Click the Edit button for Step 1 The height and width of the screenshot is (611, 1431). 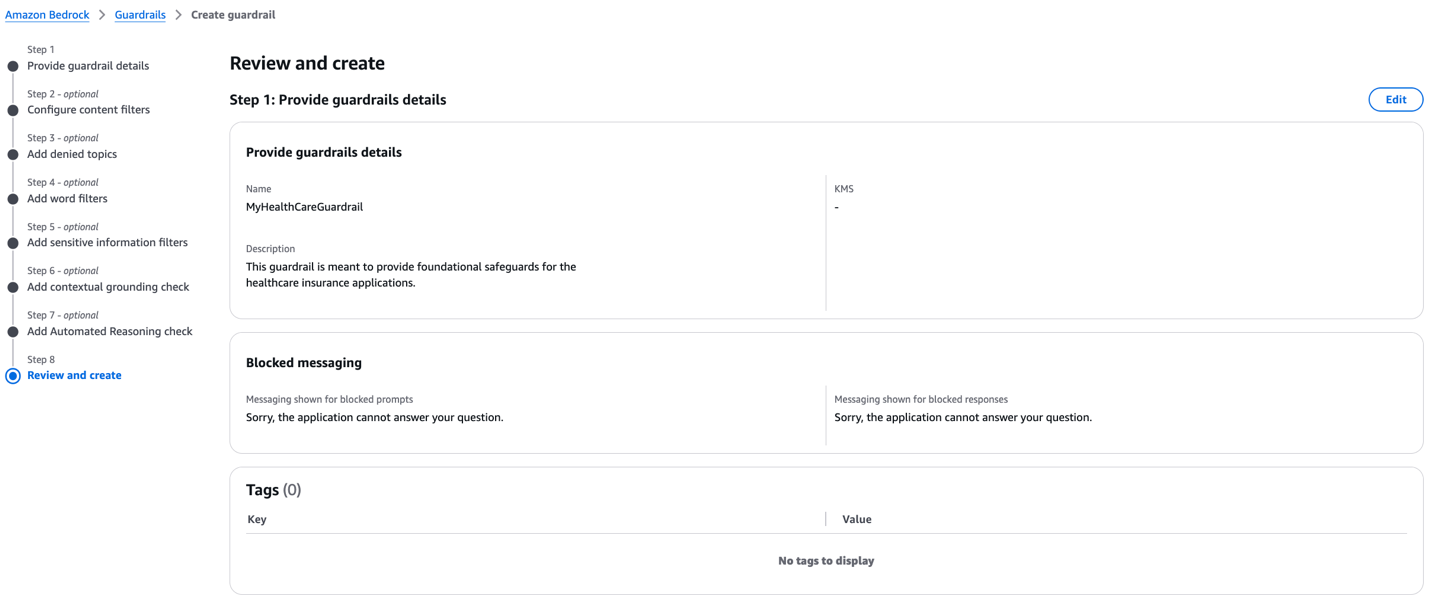tap(1395, 99)
